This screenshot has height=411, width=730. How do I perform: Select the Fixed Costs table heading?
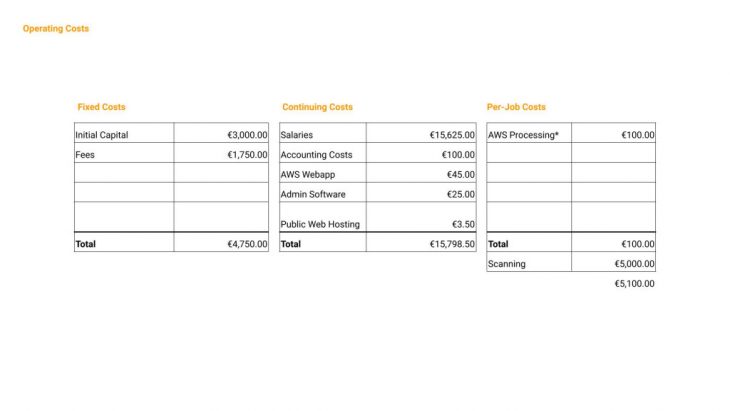[101, 107]
